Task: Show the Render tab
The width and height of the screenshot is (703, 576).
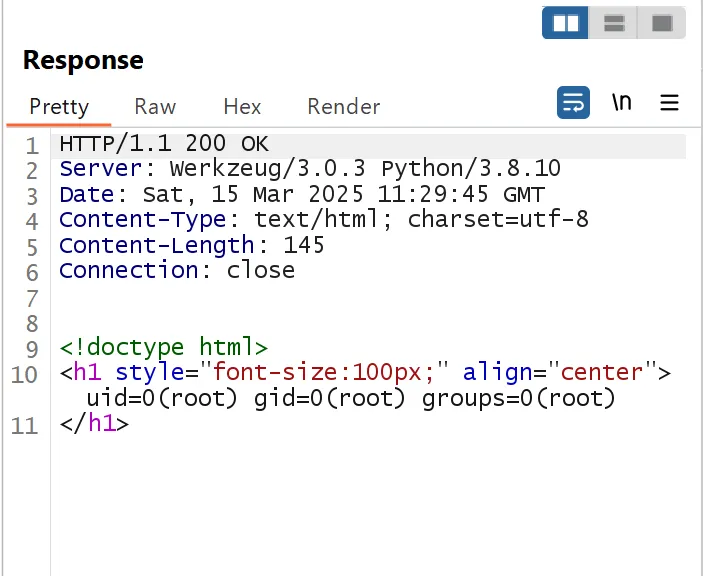Action: pyautogui.click(x=343, y=106)
